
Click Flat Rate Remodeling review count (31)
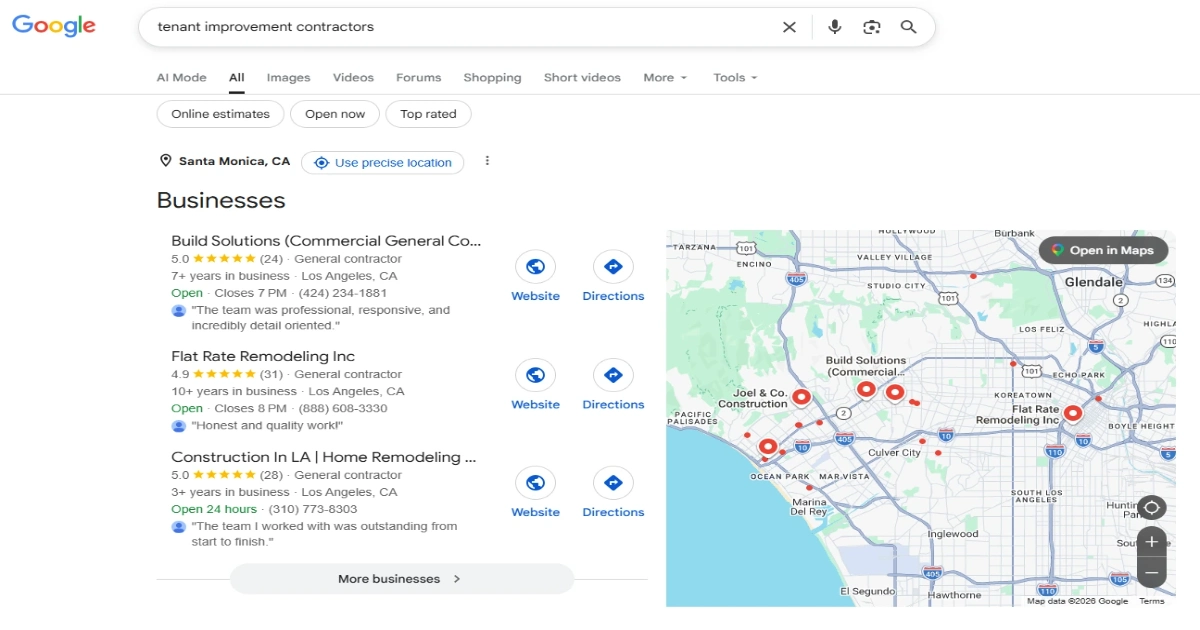pos(272,374)
